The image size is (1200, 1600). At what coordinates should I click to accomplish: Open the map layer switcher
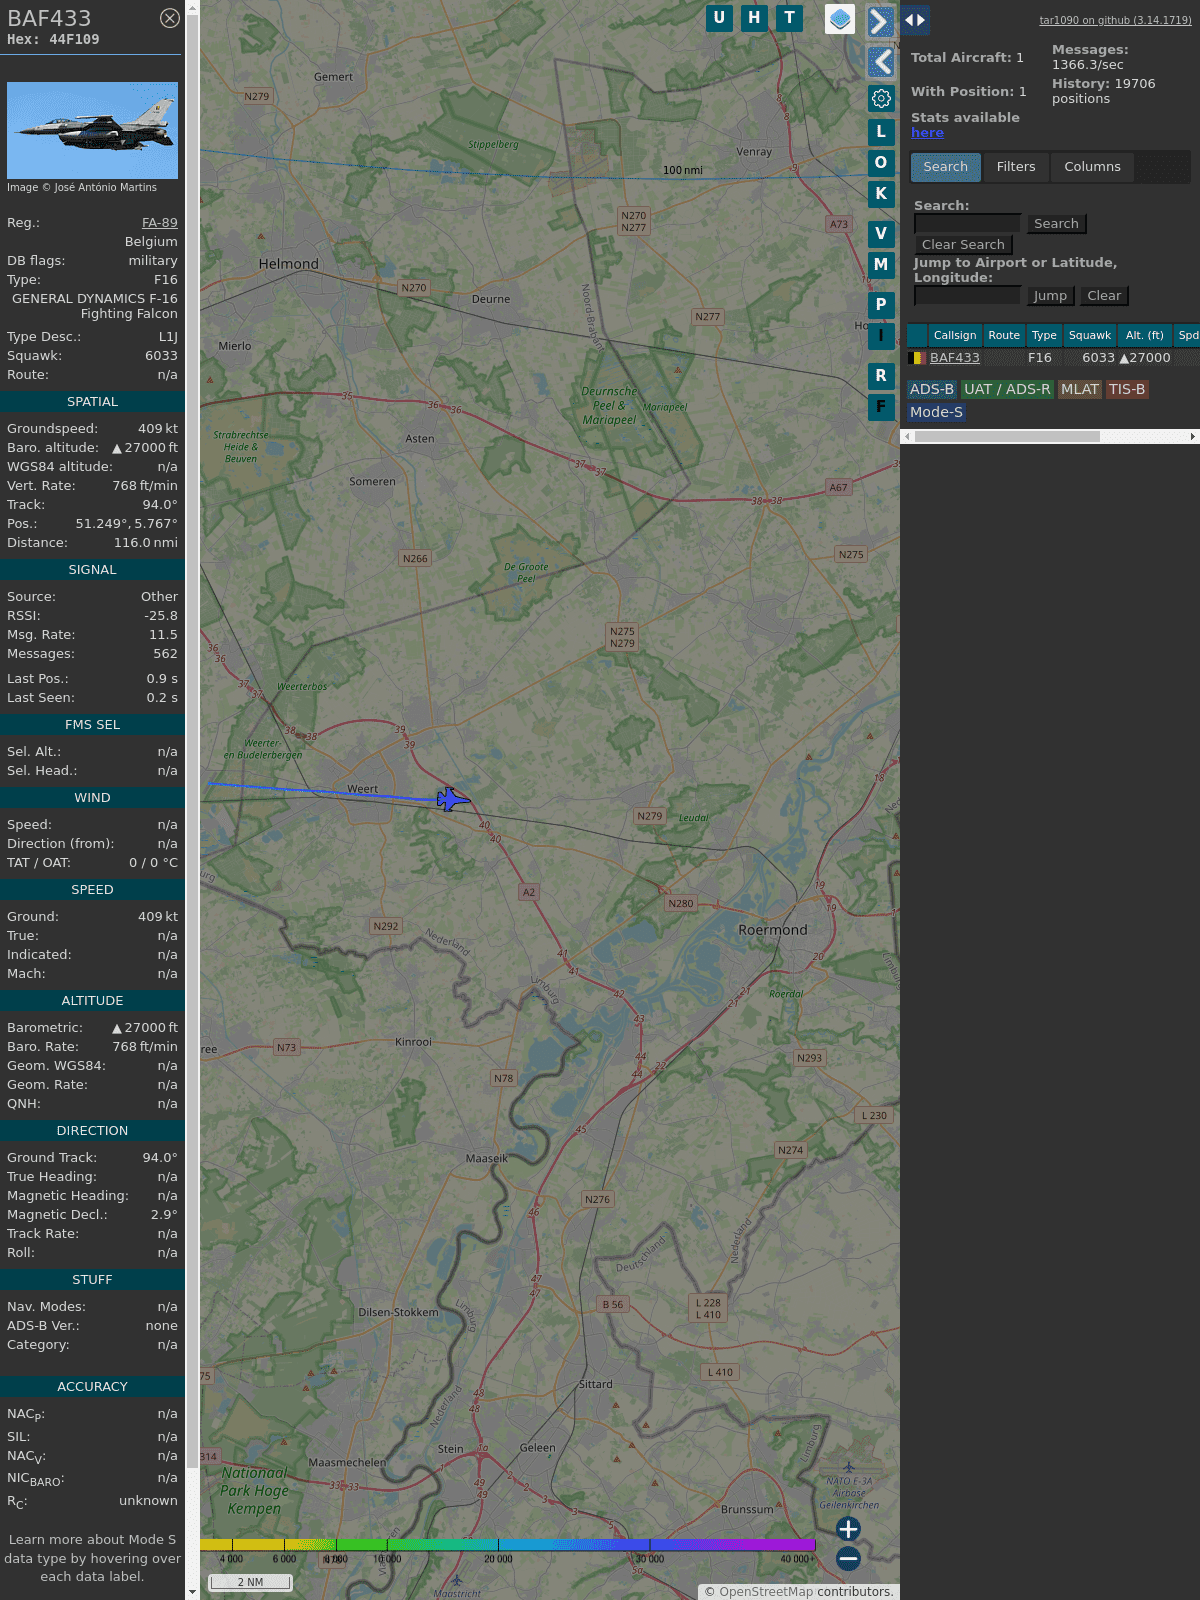[x=840, y=19]
